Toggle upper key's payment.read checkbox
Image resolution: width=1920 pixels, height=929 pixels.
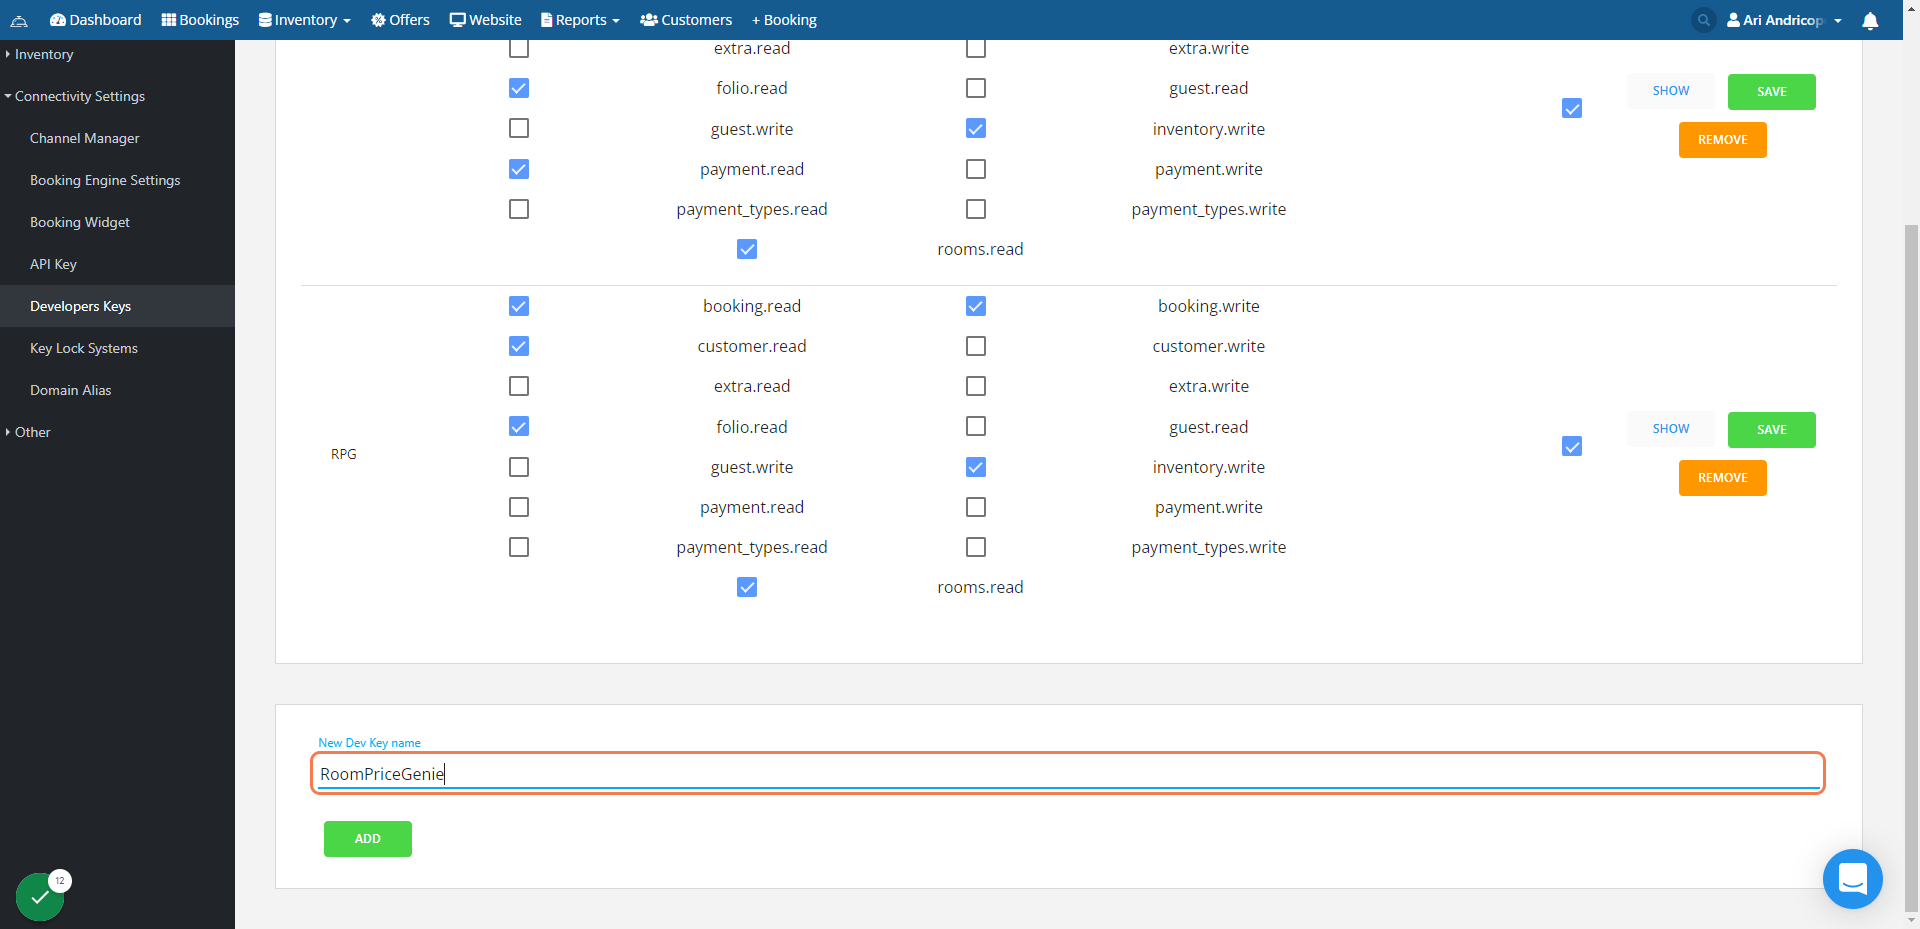[519, 169]
